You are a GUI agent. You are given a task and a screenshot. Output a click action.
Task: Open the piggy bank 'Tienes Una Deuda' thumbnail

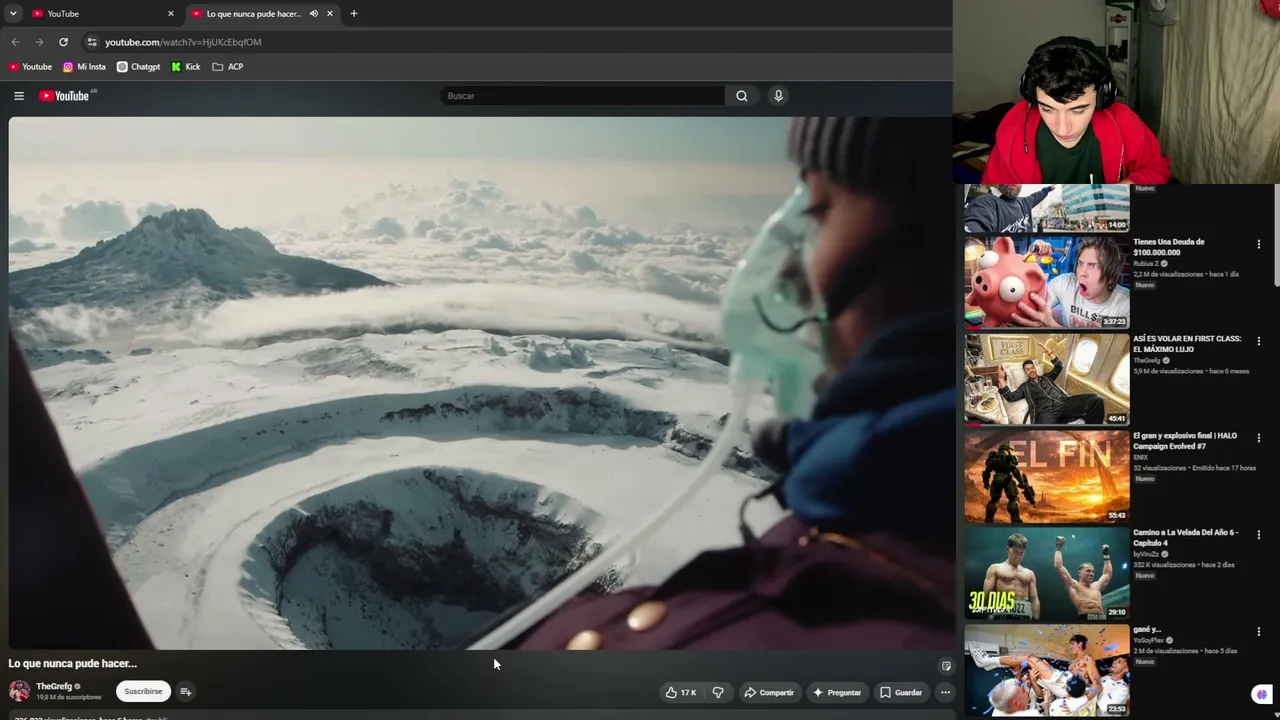1047,282
